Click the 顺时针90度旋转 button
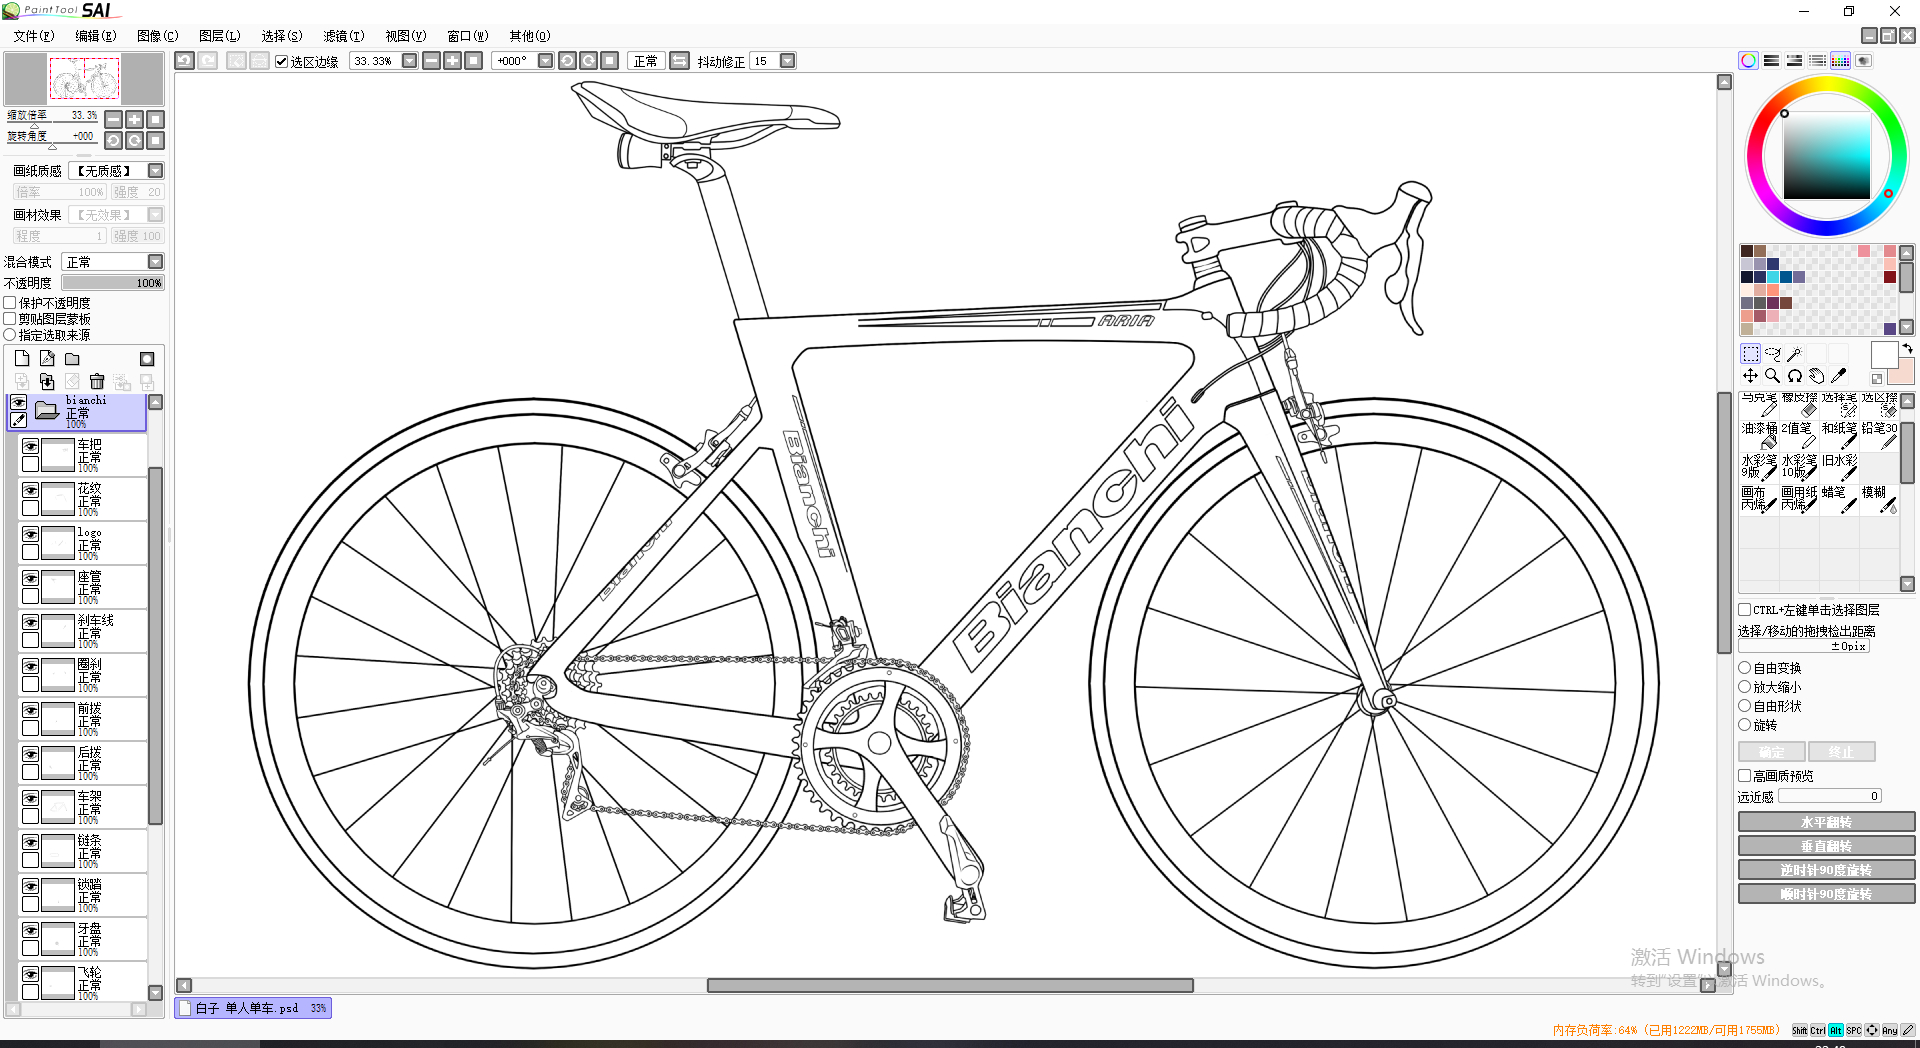This screenshot has width=1920, height=1048. pos(1826,894)
